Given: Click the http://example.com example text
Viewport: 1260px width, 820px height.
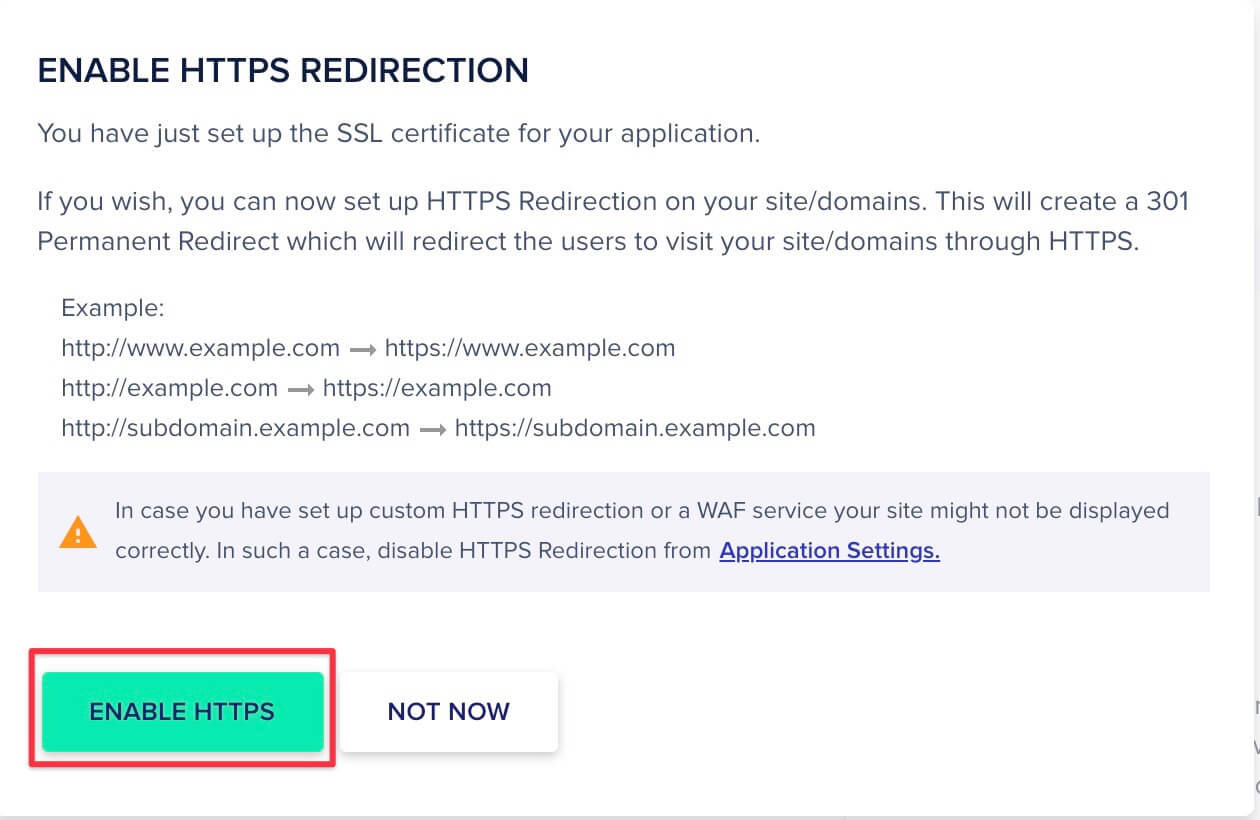Looking at the screenshot, I should [170, 388].
